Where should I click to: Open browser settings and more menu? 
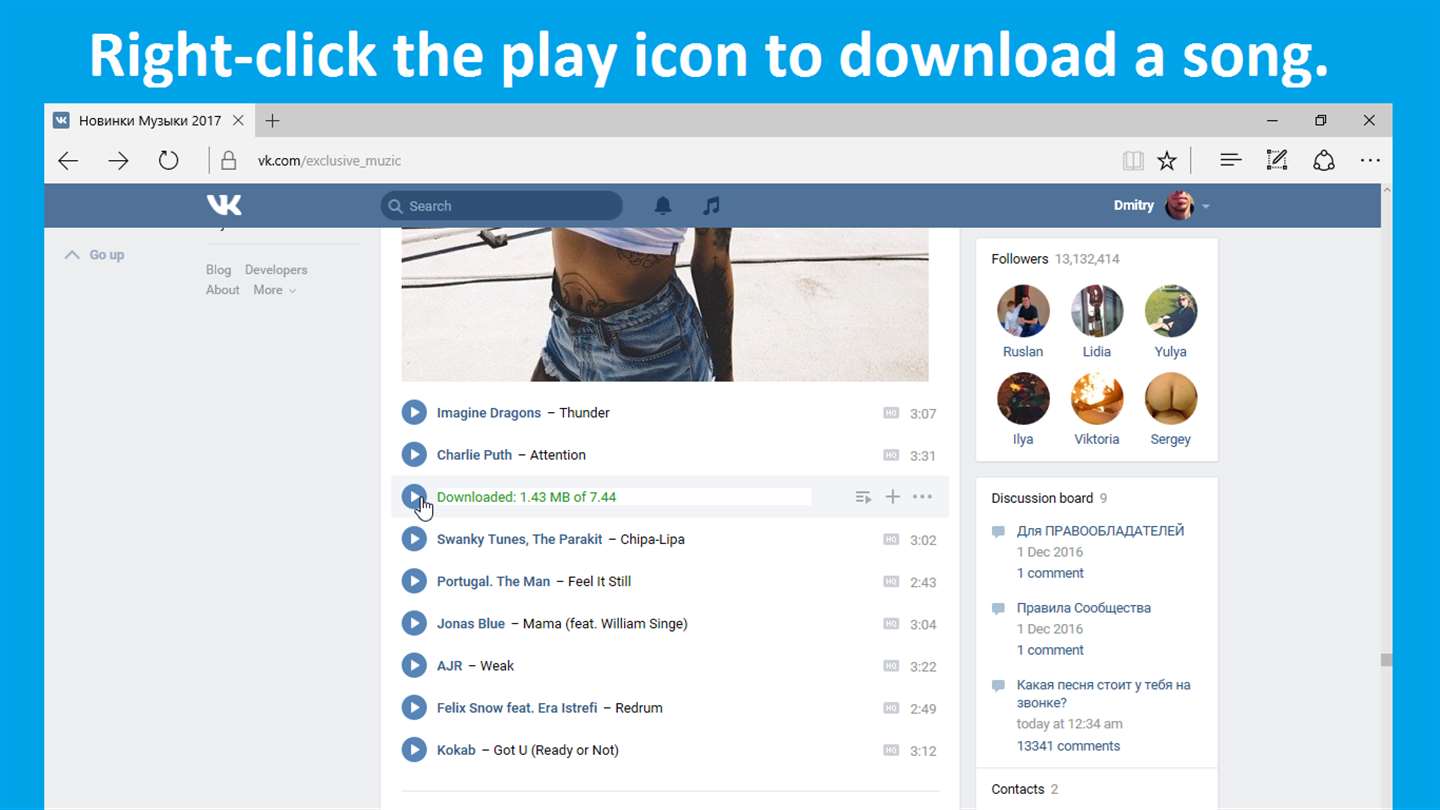1370,160
